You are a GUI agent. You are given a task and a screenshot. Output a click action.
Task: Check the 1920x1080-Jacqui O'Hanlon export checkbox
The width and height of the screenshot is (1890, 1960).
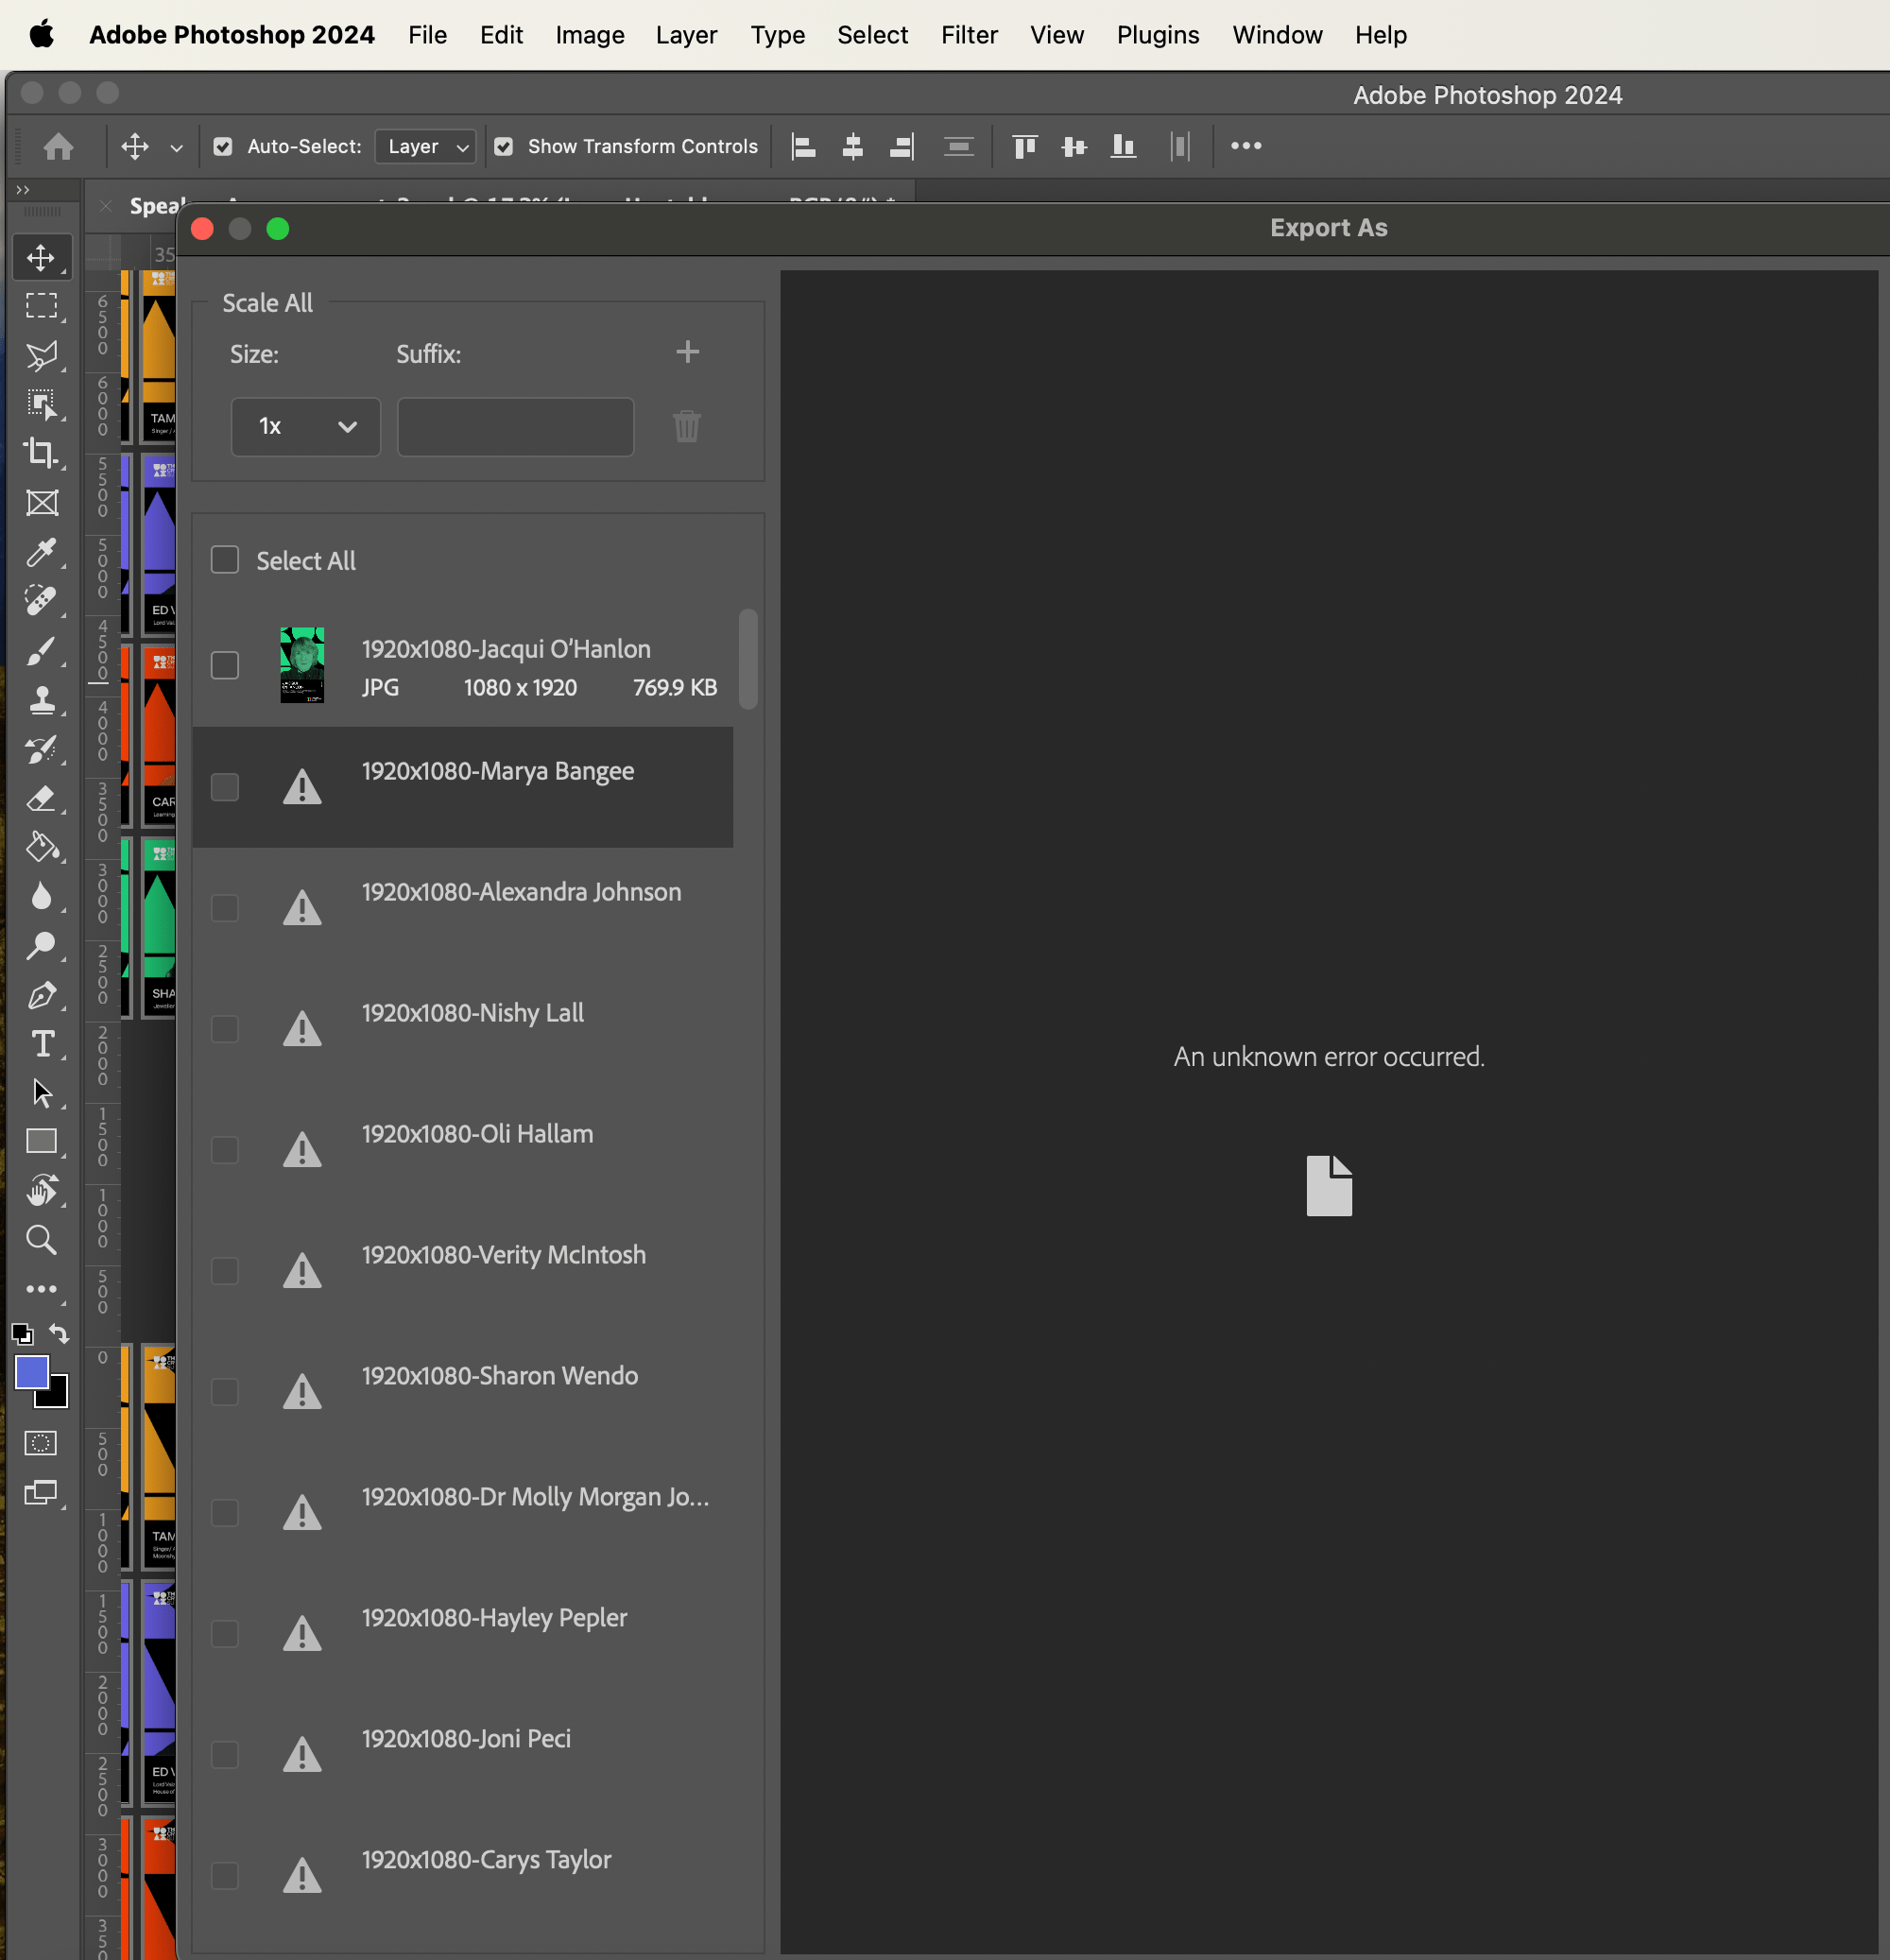[x=224, y=664]
